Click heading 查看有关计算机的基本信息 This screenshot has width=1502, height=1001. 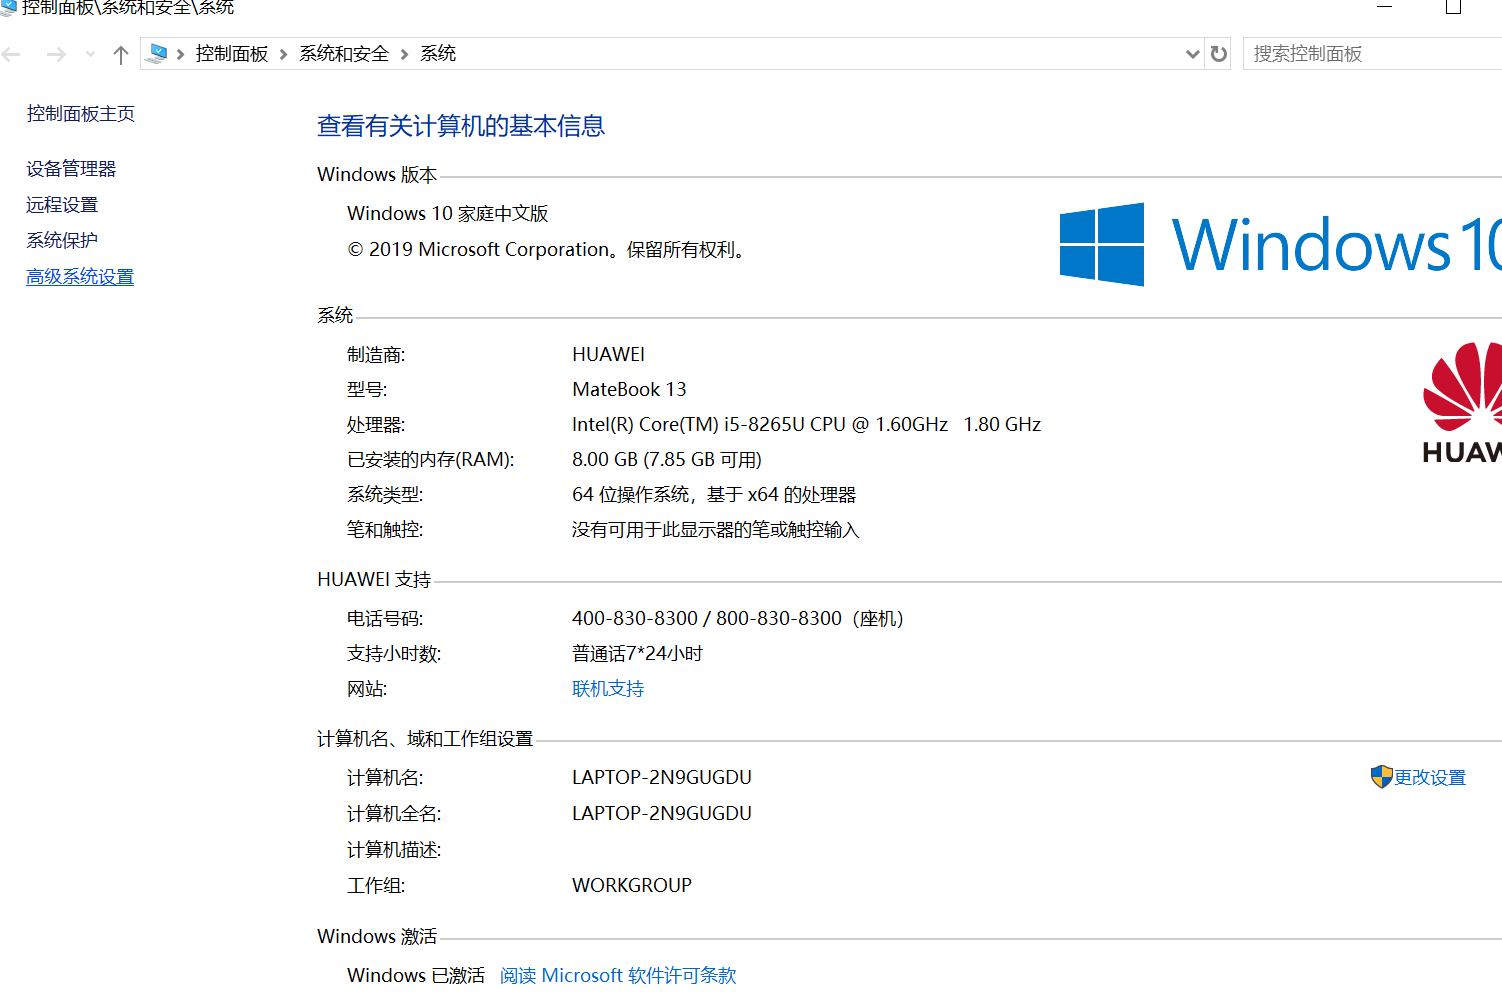coord(461,126)
